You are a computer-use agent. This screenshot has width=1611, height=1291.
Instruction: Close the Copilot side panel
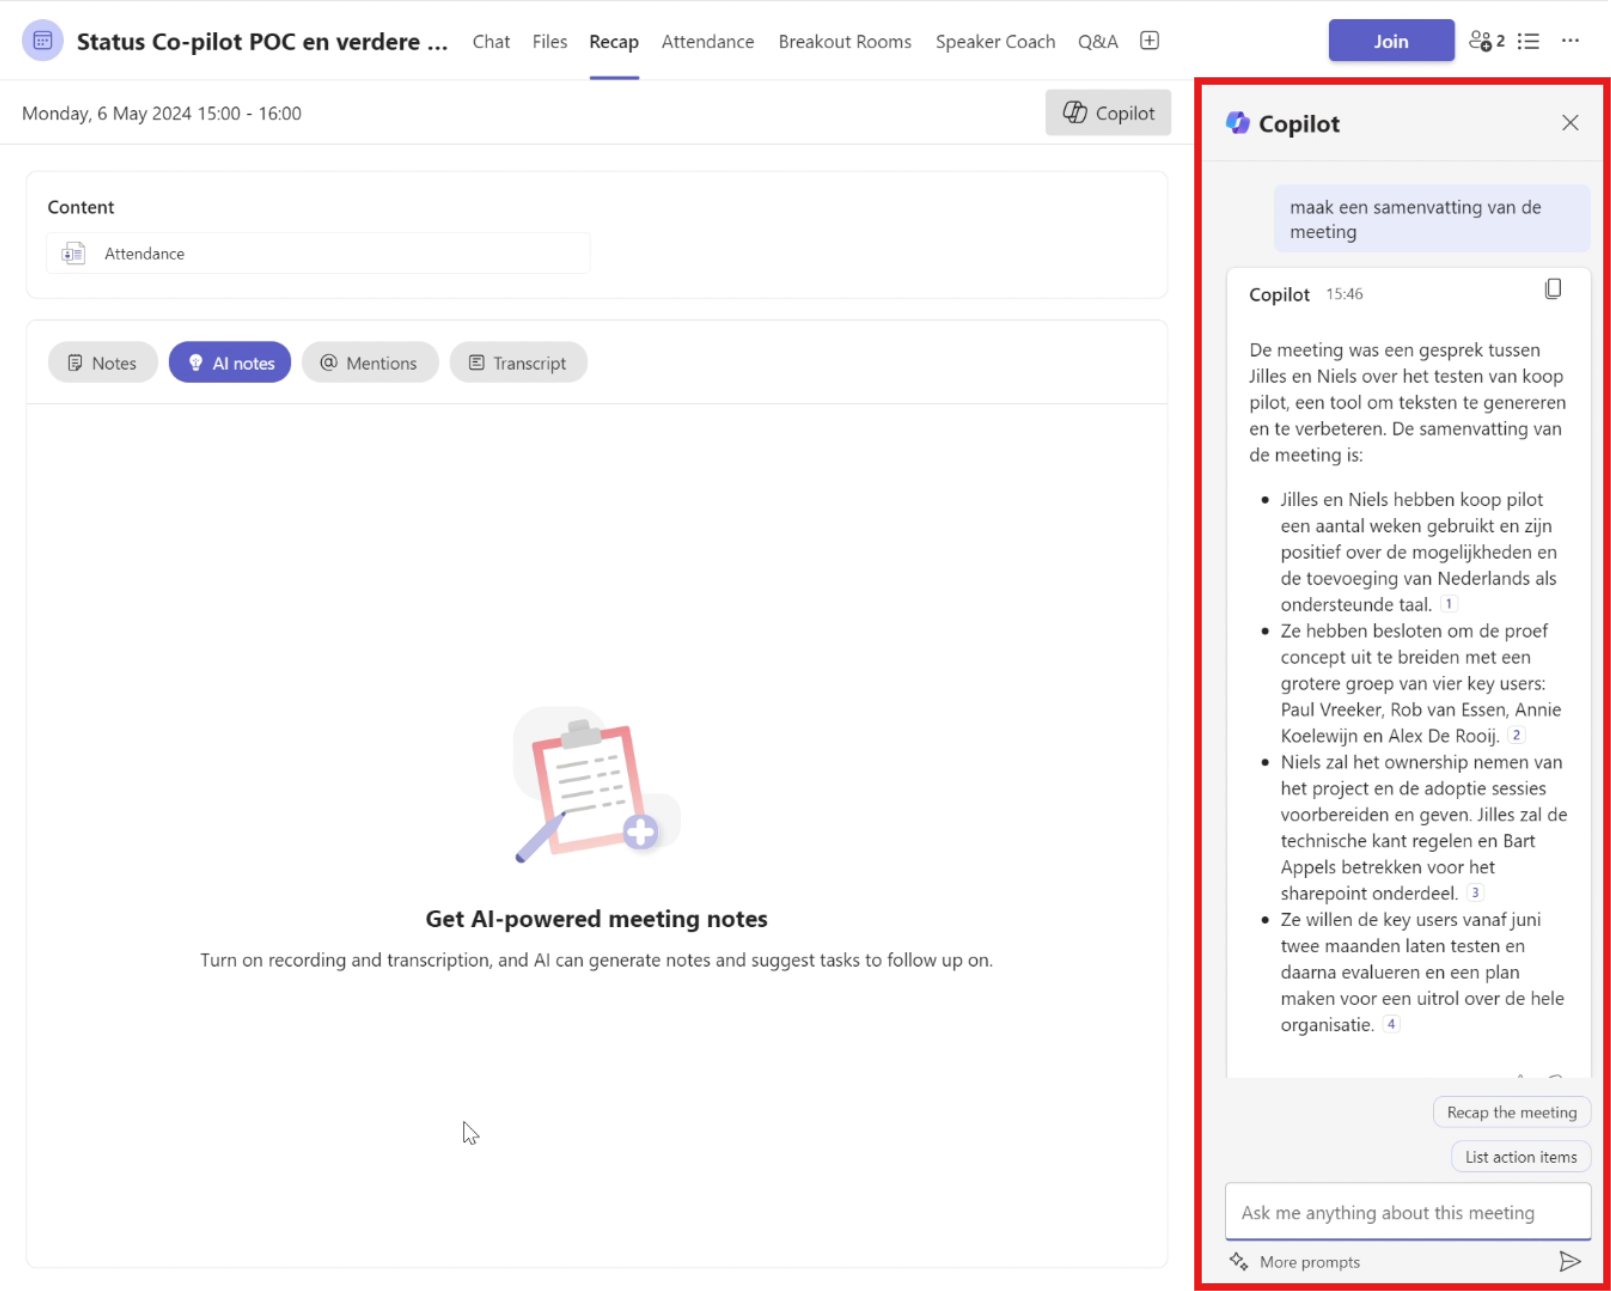[1570, 123]
